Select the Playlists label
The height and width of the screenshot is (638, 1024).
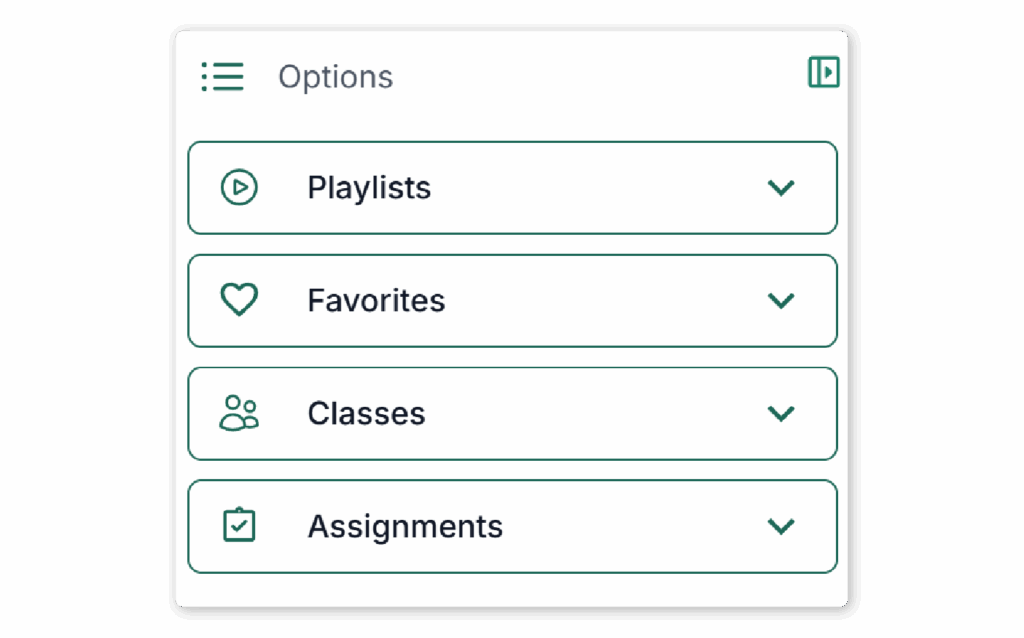coord(369,188)
